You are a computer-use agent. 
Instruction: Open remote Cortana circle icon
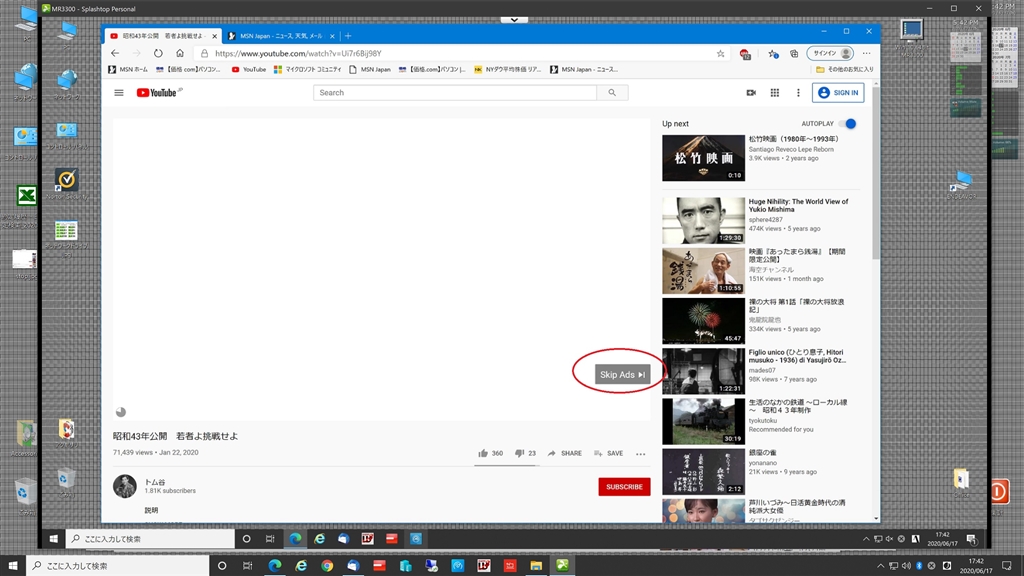click(x=246, y=539)
